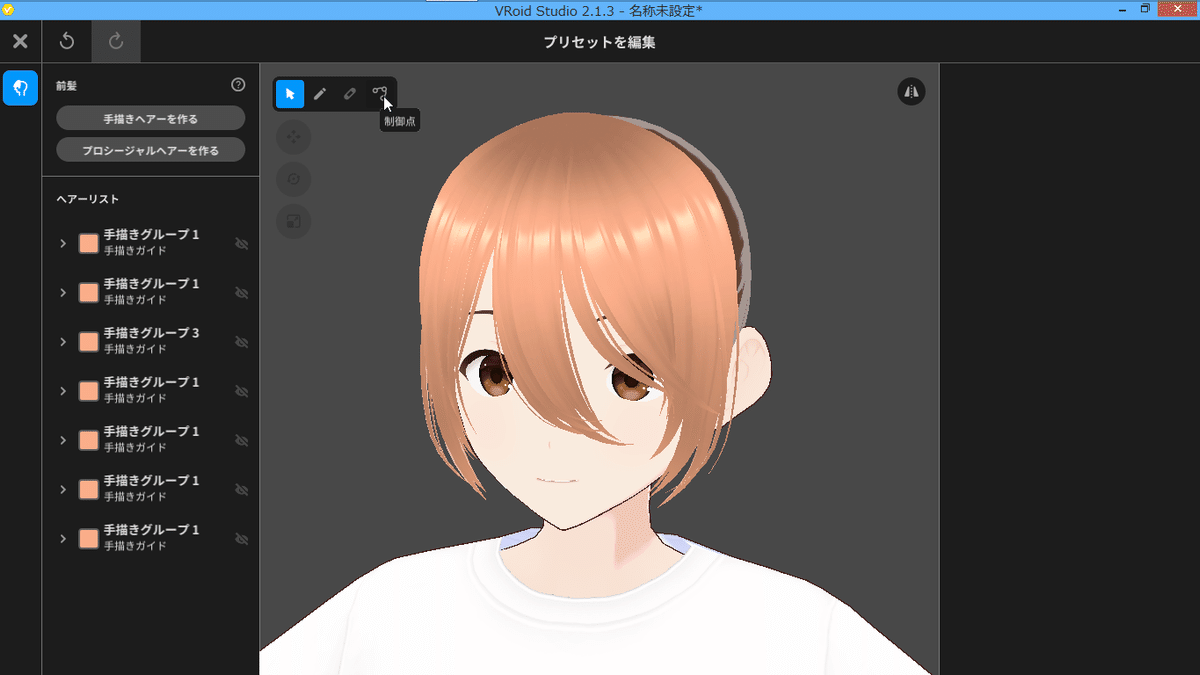The height and width of the screenshot is (675, 1200).
Task: Click the 手描きヘアーを作る button
Action: pos(150,118)
